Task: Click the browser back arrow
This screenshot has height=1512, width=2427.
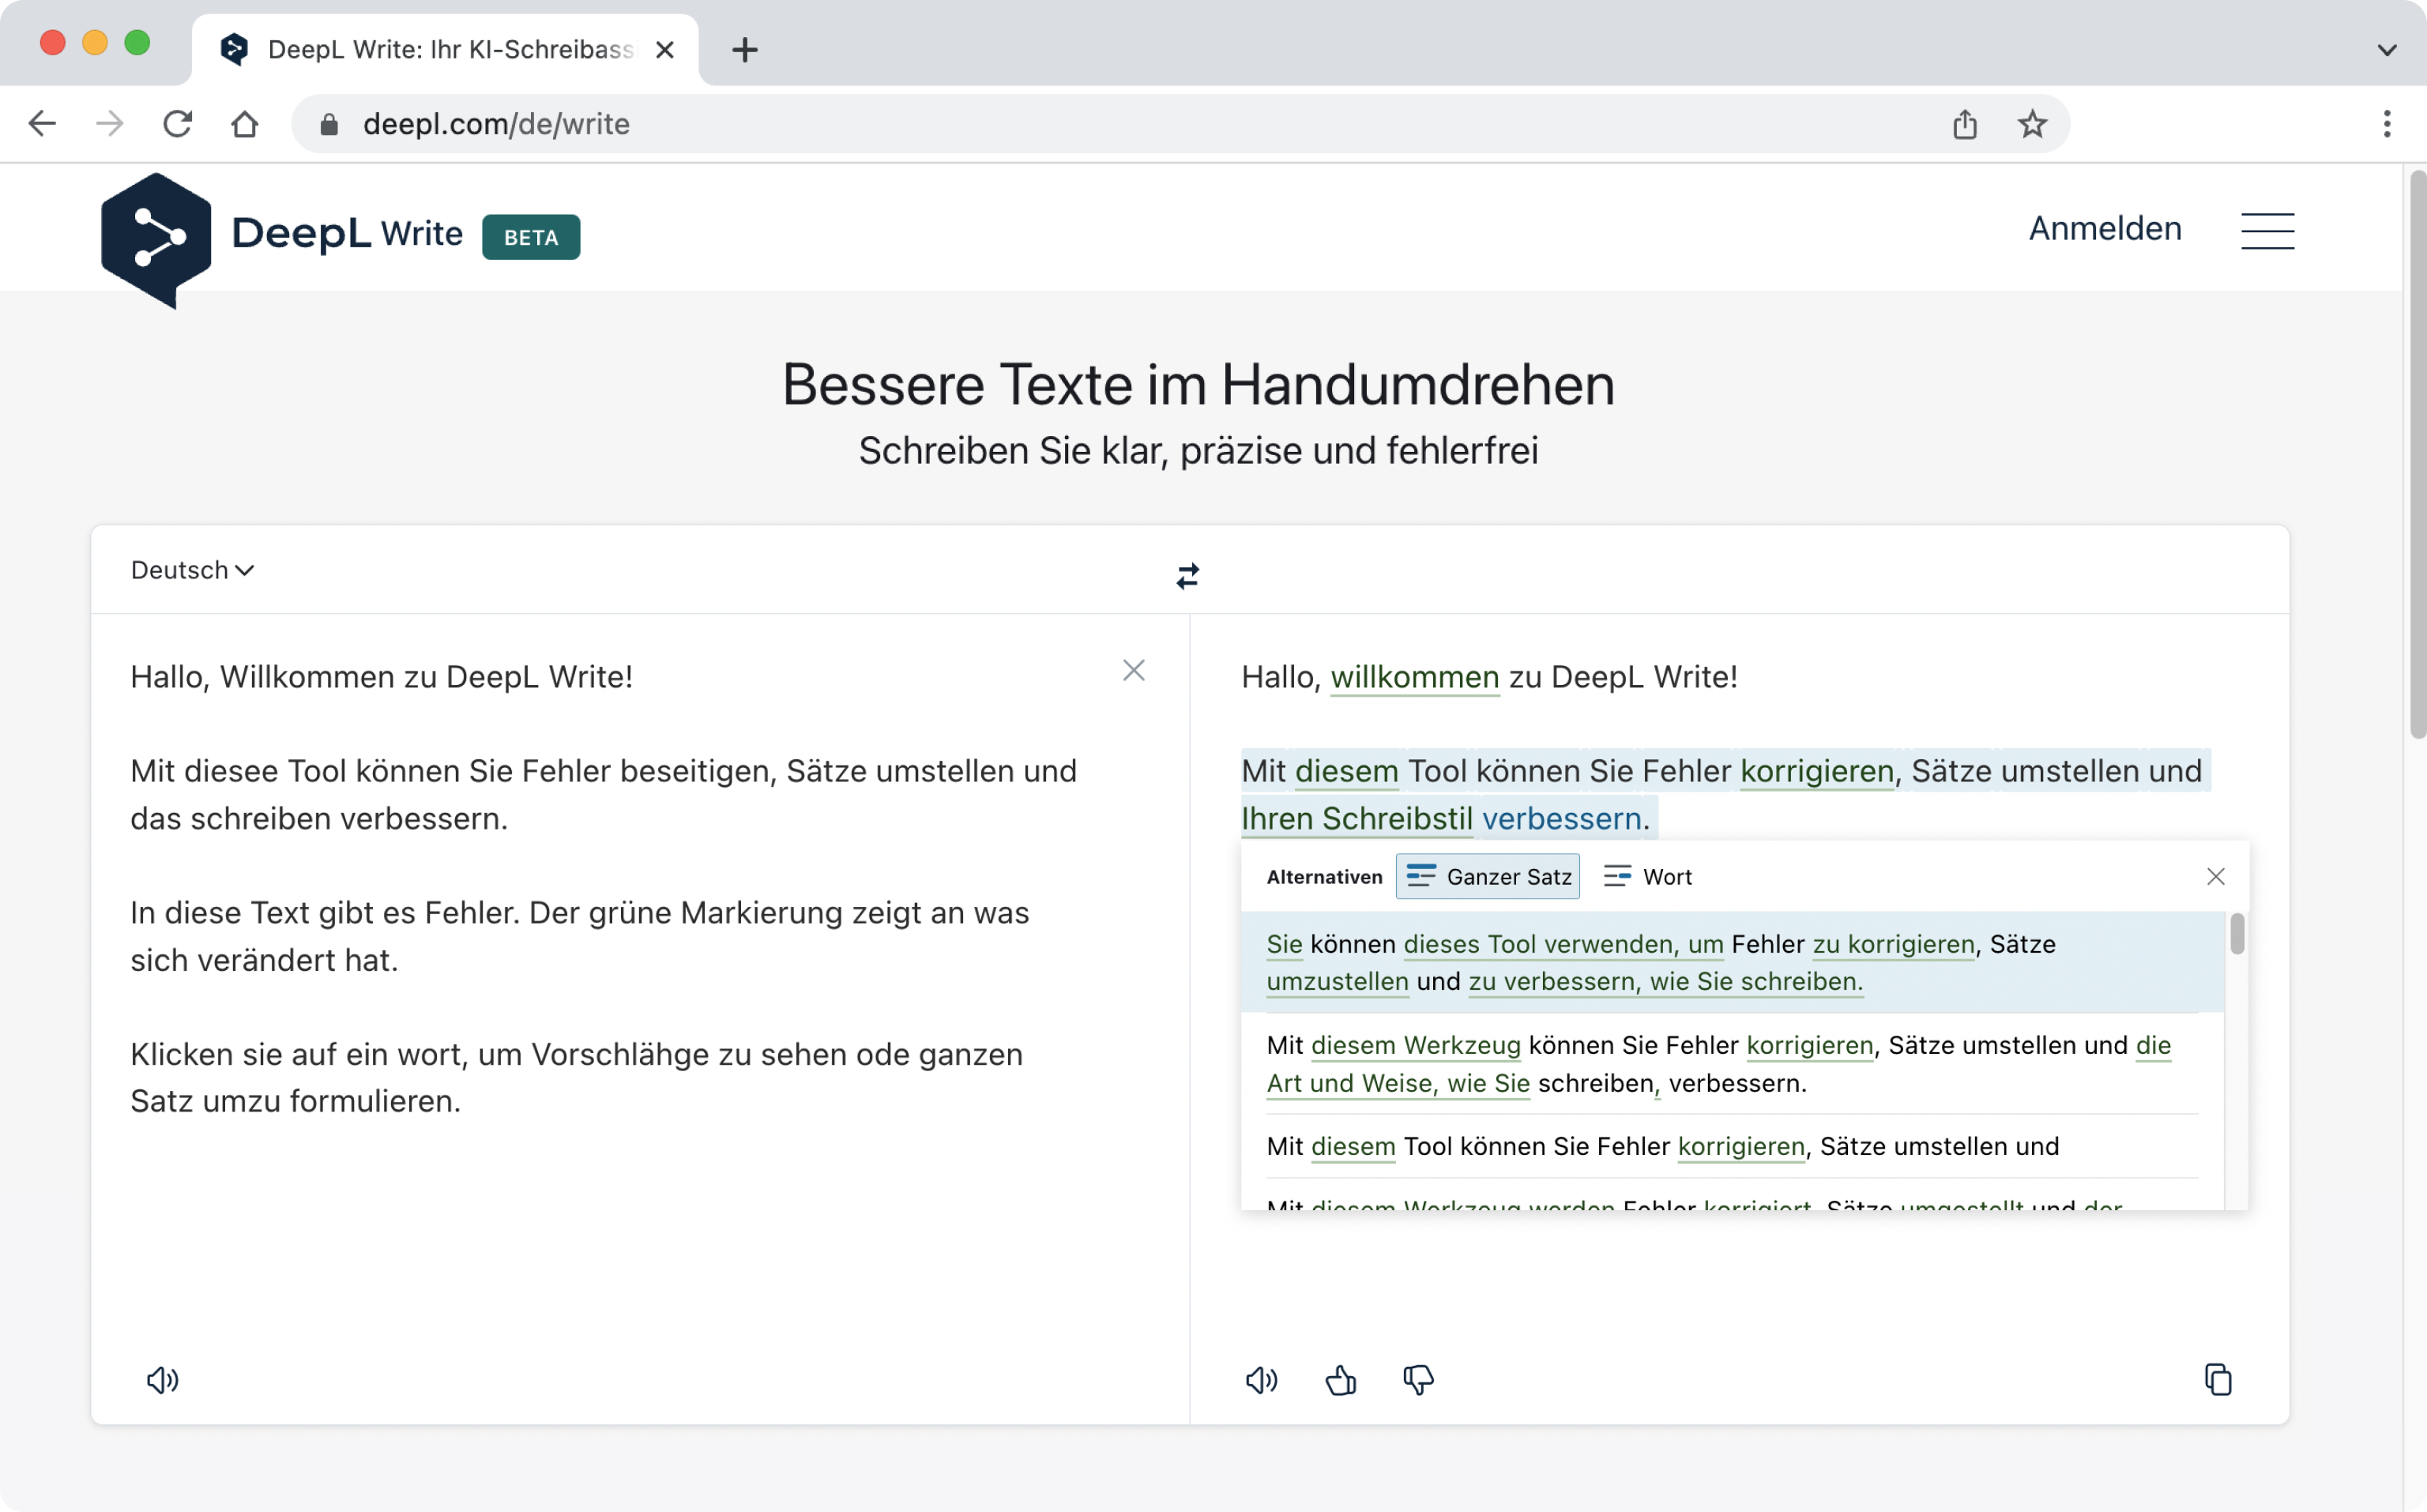Action: click(x=42, y=124)
